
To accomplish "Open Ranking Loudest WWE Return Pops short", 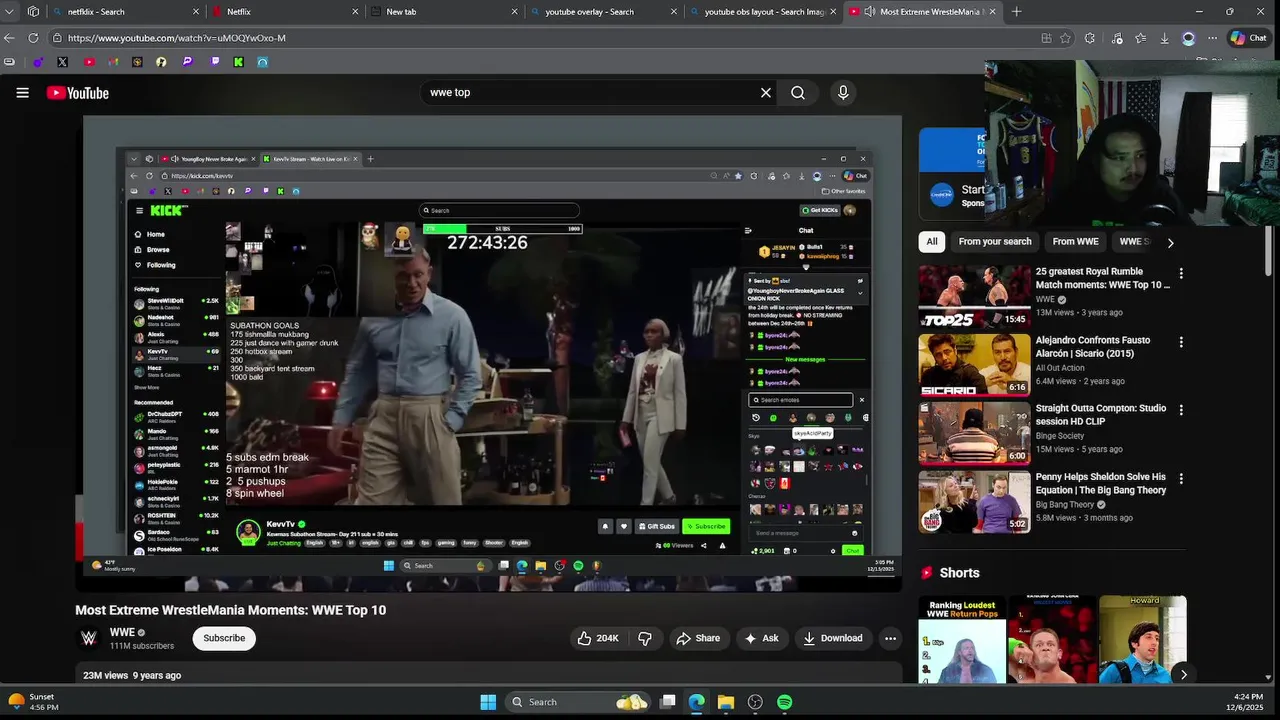I will (962, 640).
